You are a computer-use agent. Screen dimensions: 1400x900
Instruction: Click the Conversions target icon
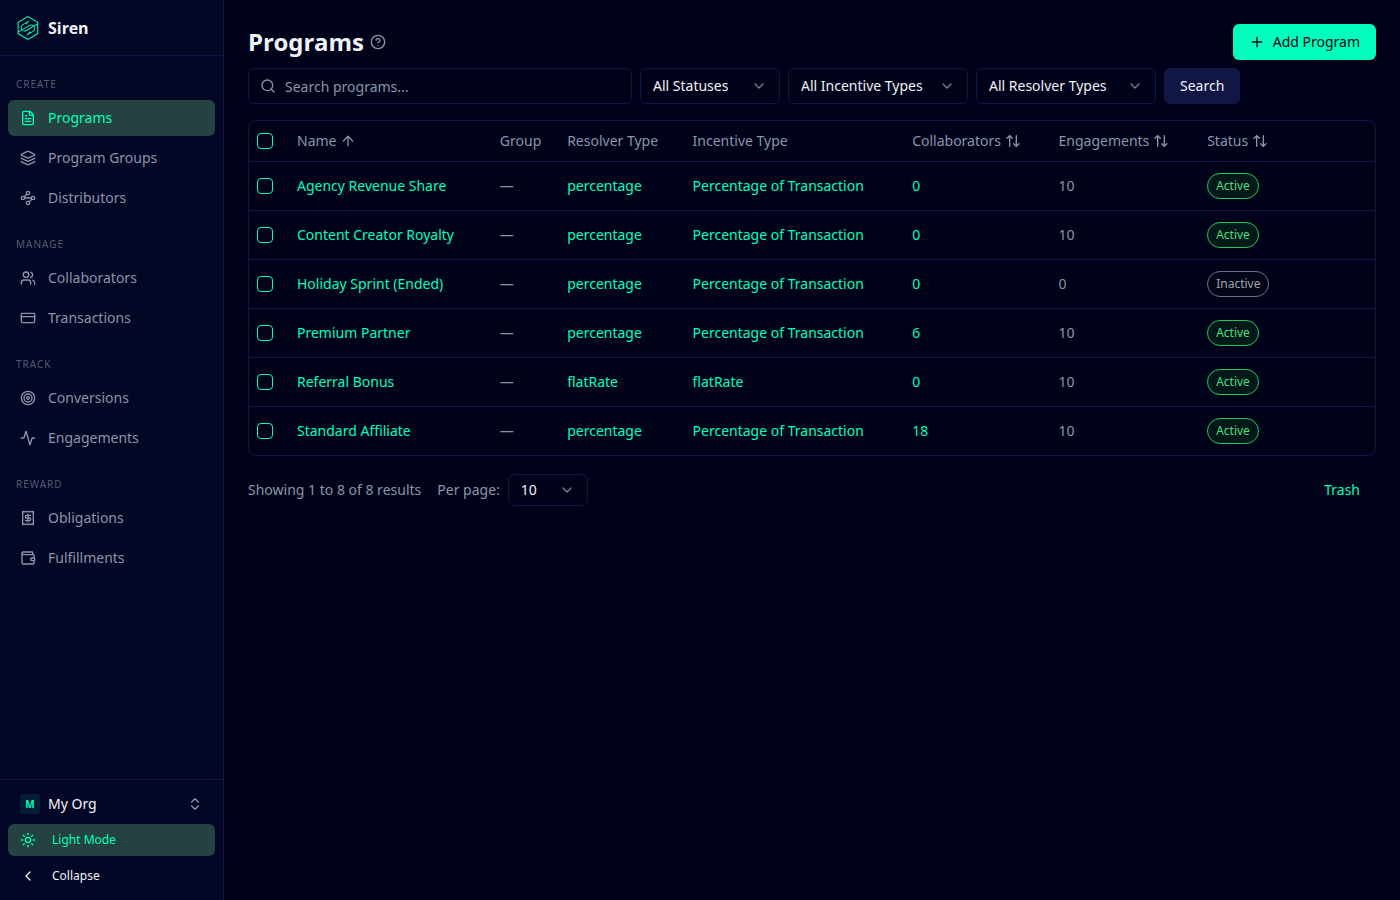point(28,398)
